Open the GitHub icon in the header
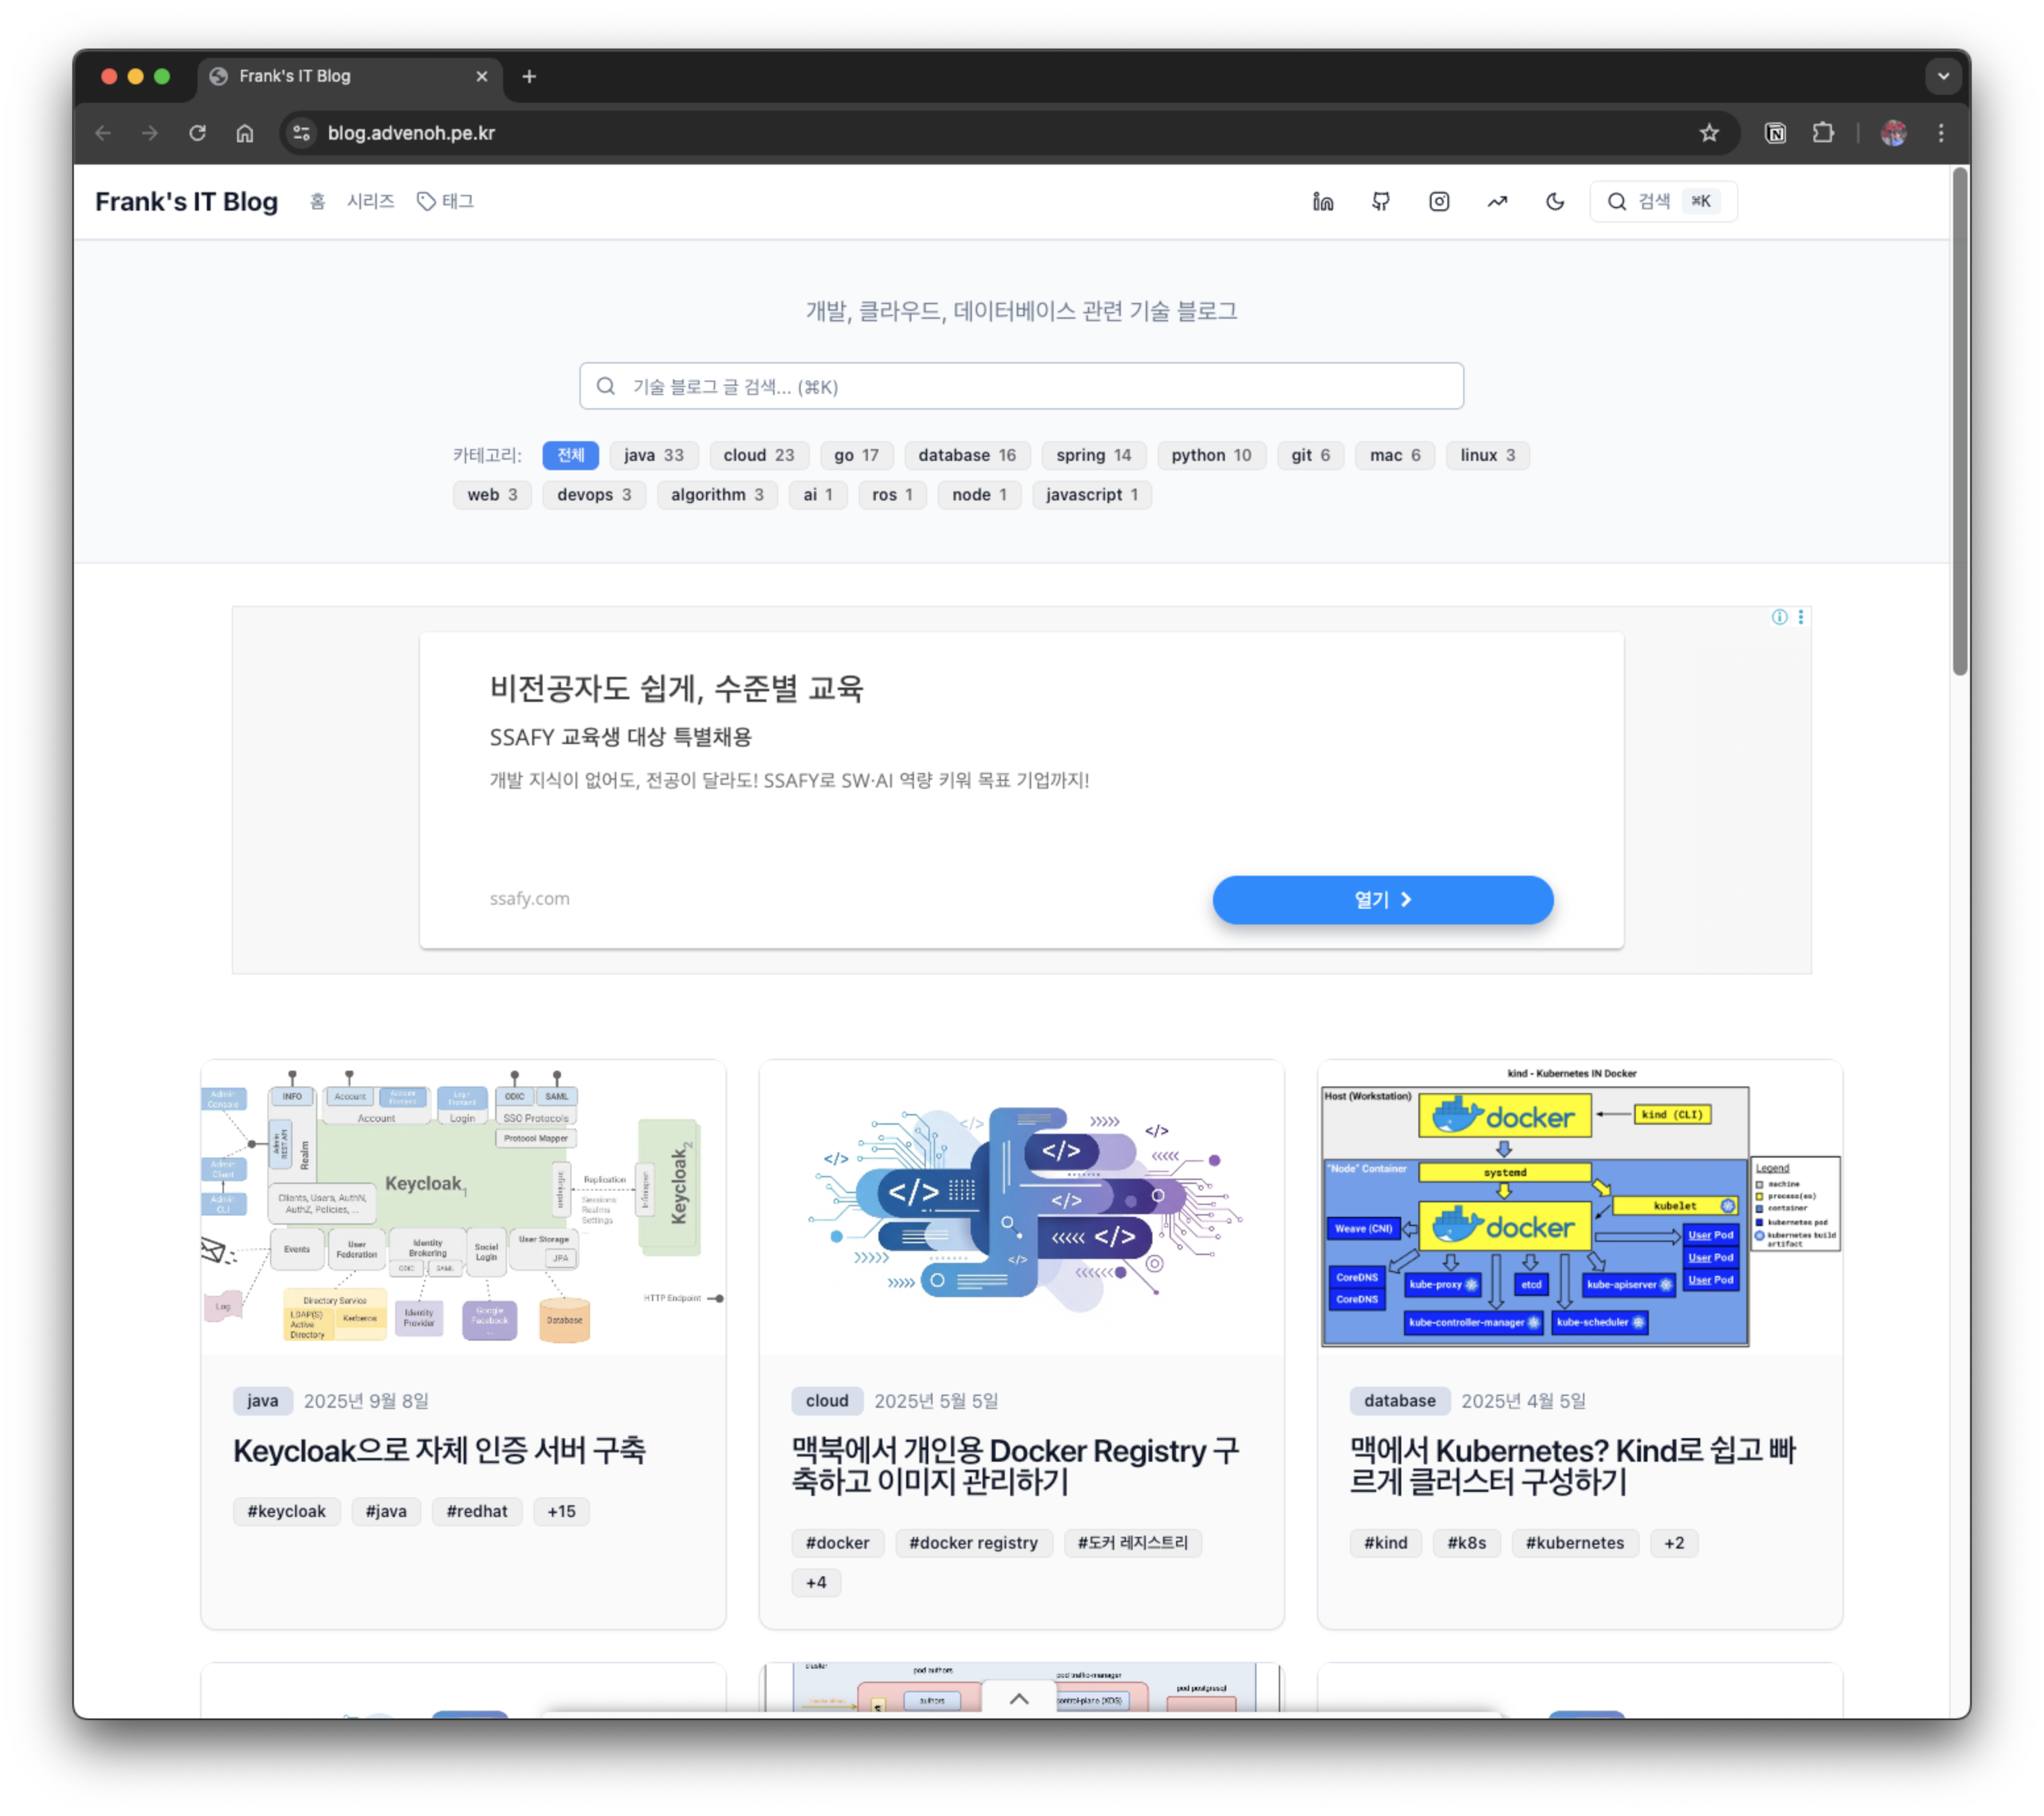2044x1816 pixels. [x=1381, y=201]
